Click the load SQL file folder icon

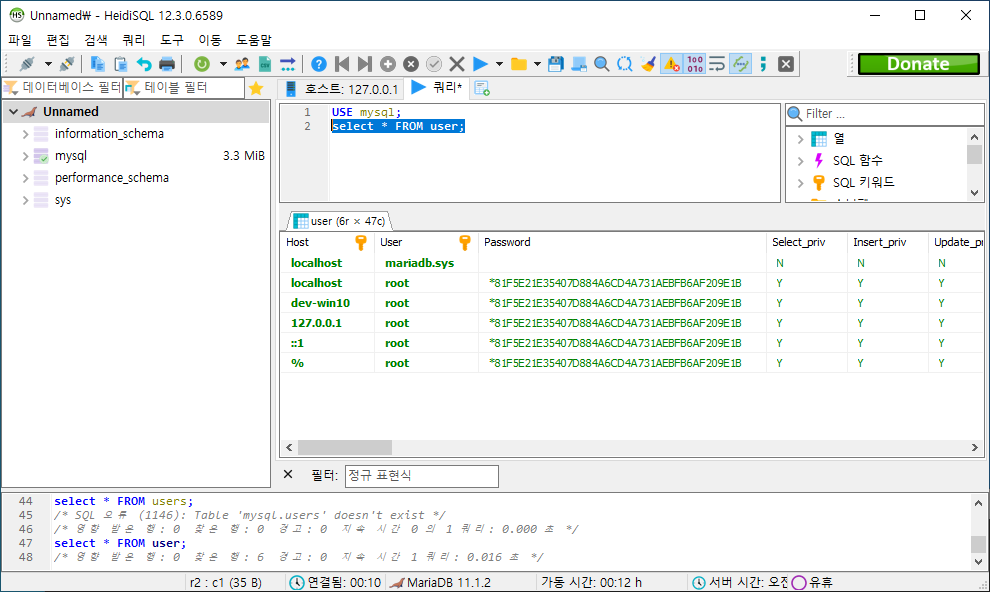[518, 64]
